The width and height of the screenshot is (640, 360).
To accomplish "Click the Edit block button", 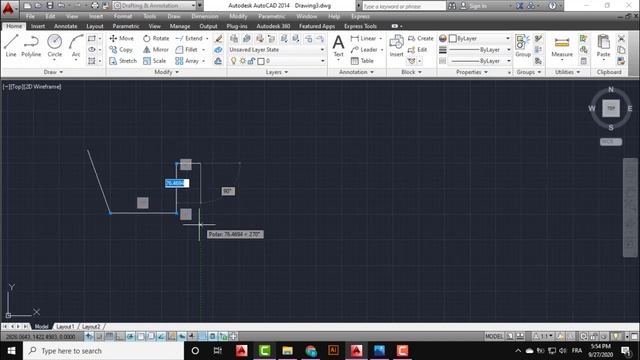I will point(418,49).
